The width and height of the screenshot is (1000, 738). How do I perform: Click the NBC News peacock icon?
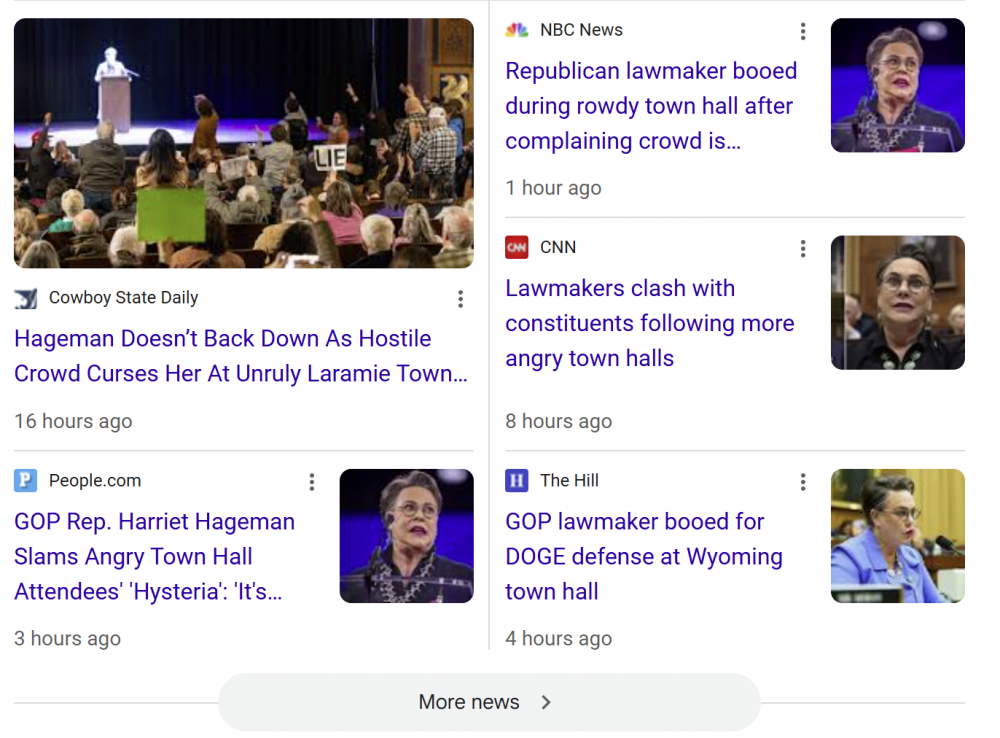(x=516, y=30)
